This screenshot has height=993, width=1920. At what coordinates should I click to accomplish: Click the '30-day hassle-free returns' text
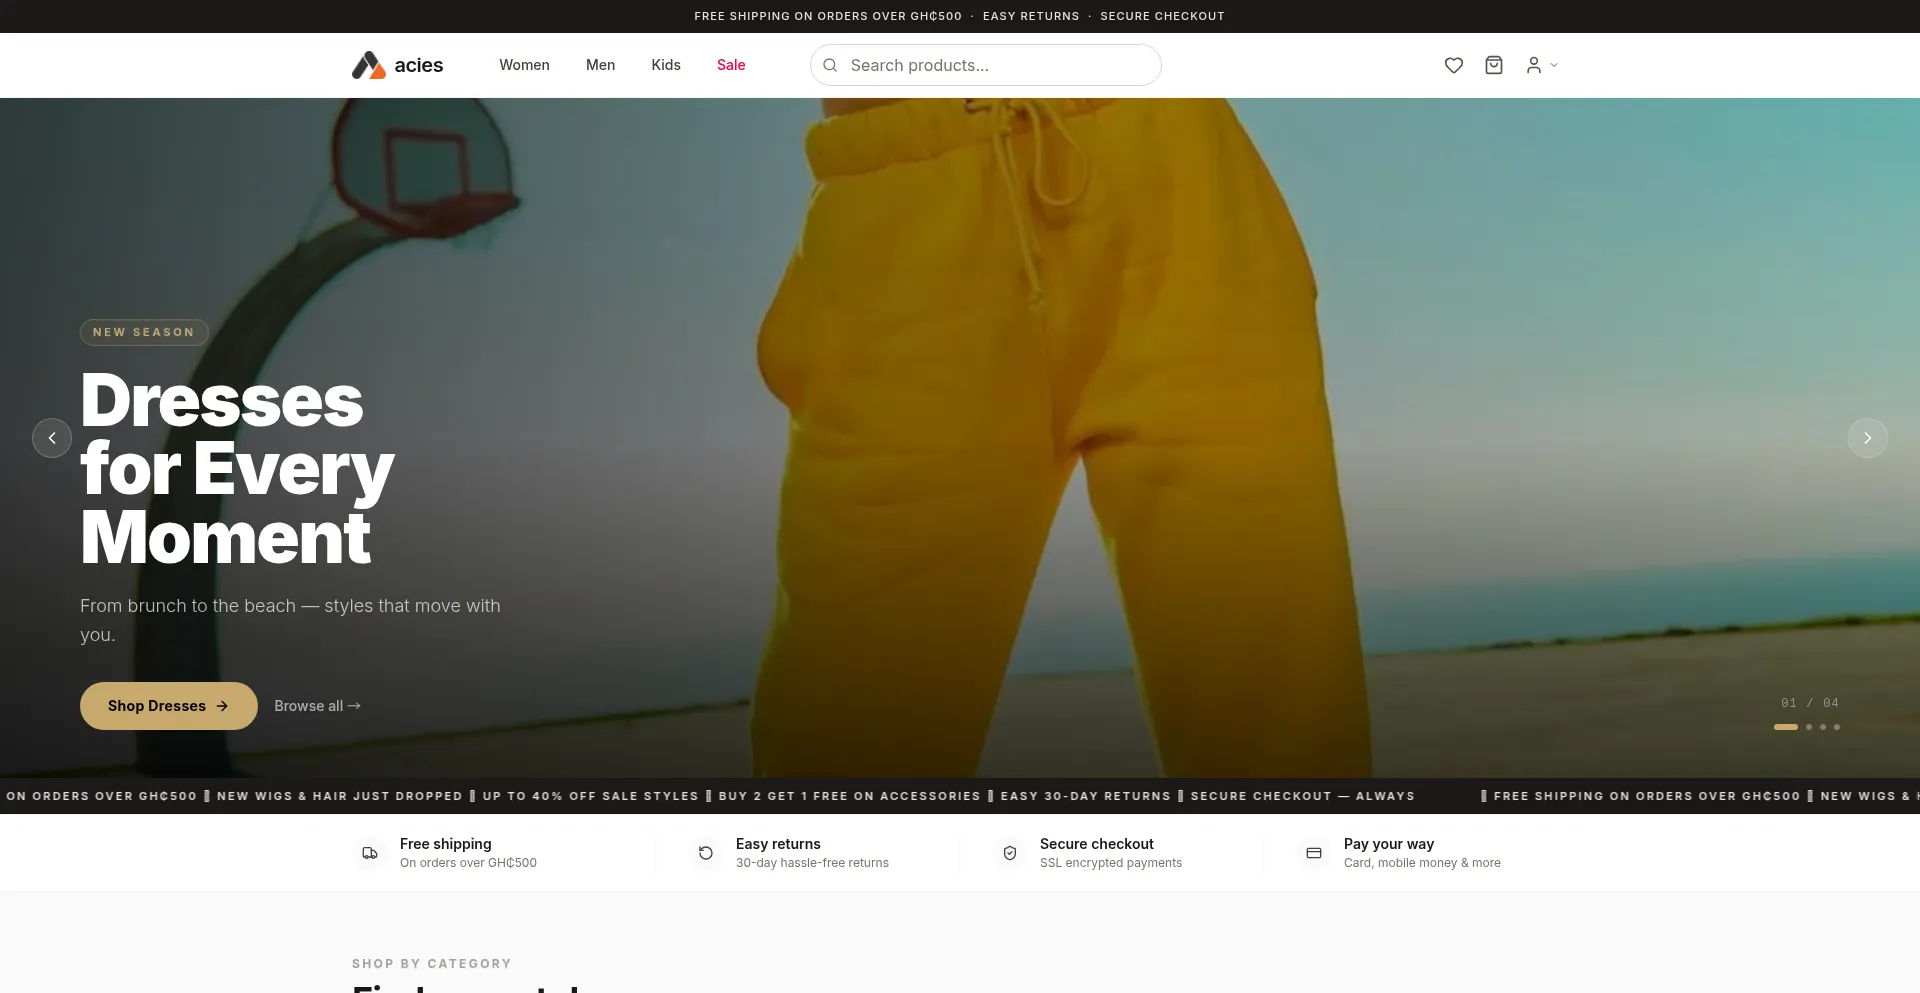click(812, 863)
